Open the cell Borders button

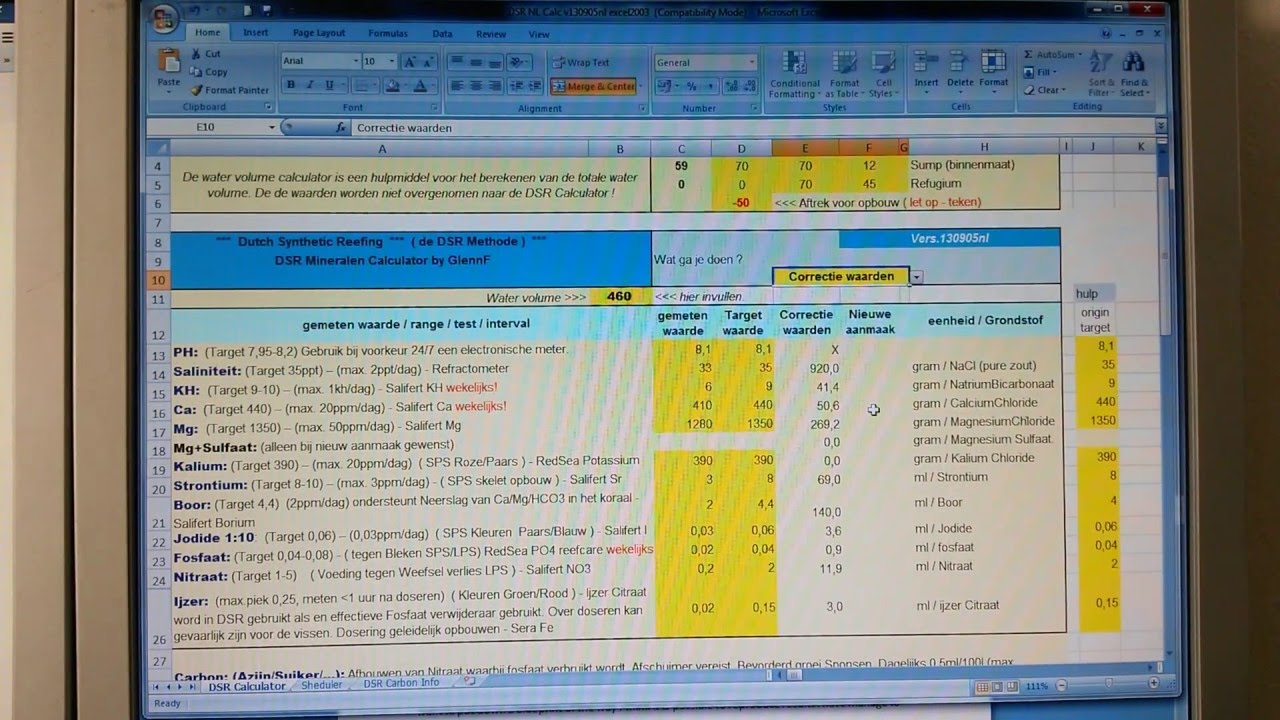[x=362, y=86]
